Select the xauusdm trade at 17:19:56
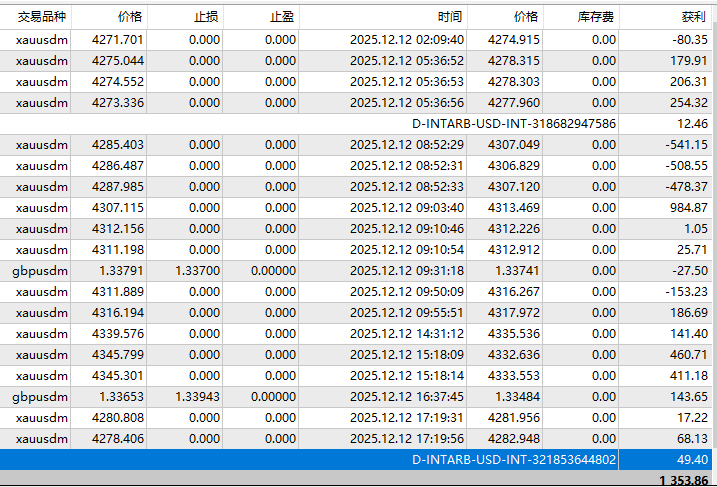This screenshot has width=717, height=487. coord(42,438)
